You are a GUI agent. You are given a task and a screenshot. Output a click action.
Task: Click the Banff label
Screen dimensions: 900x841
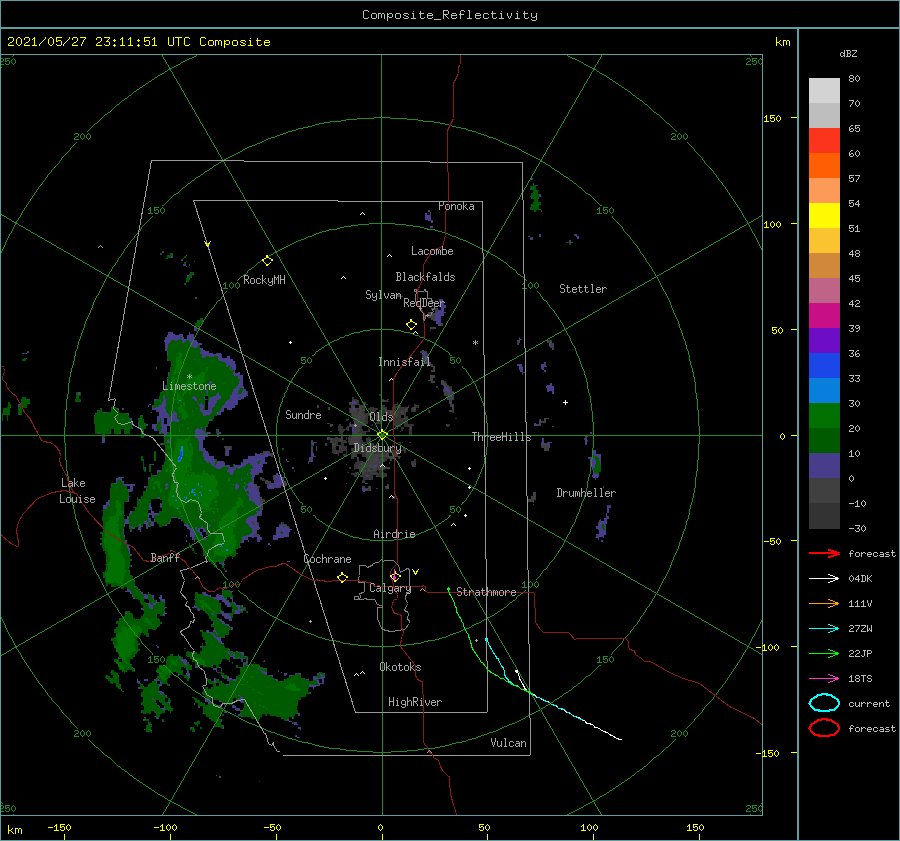click(165, 557)
